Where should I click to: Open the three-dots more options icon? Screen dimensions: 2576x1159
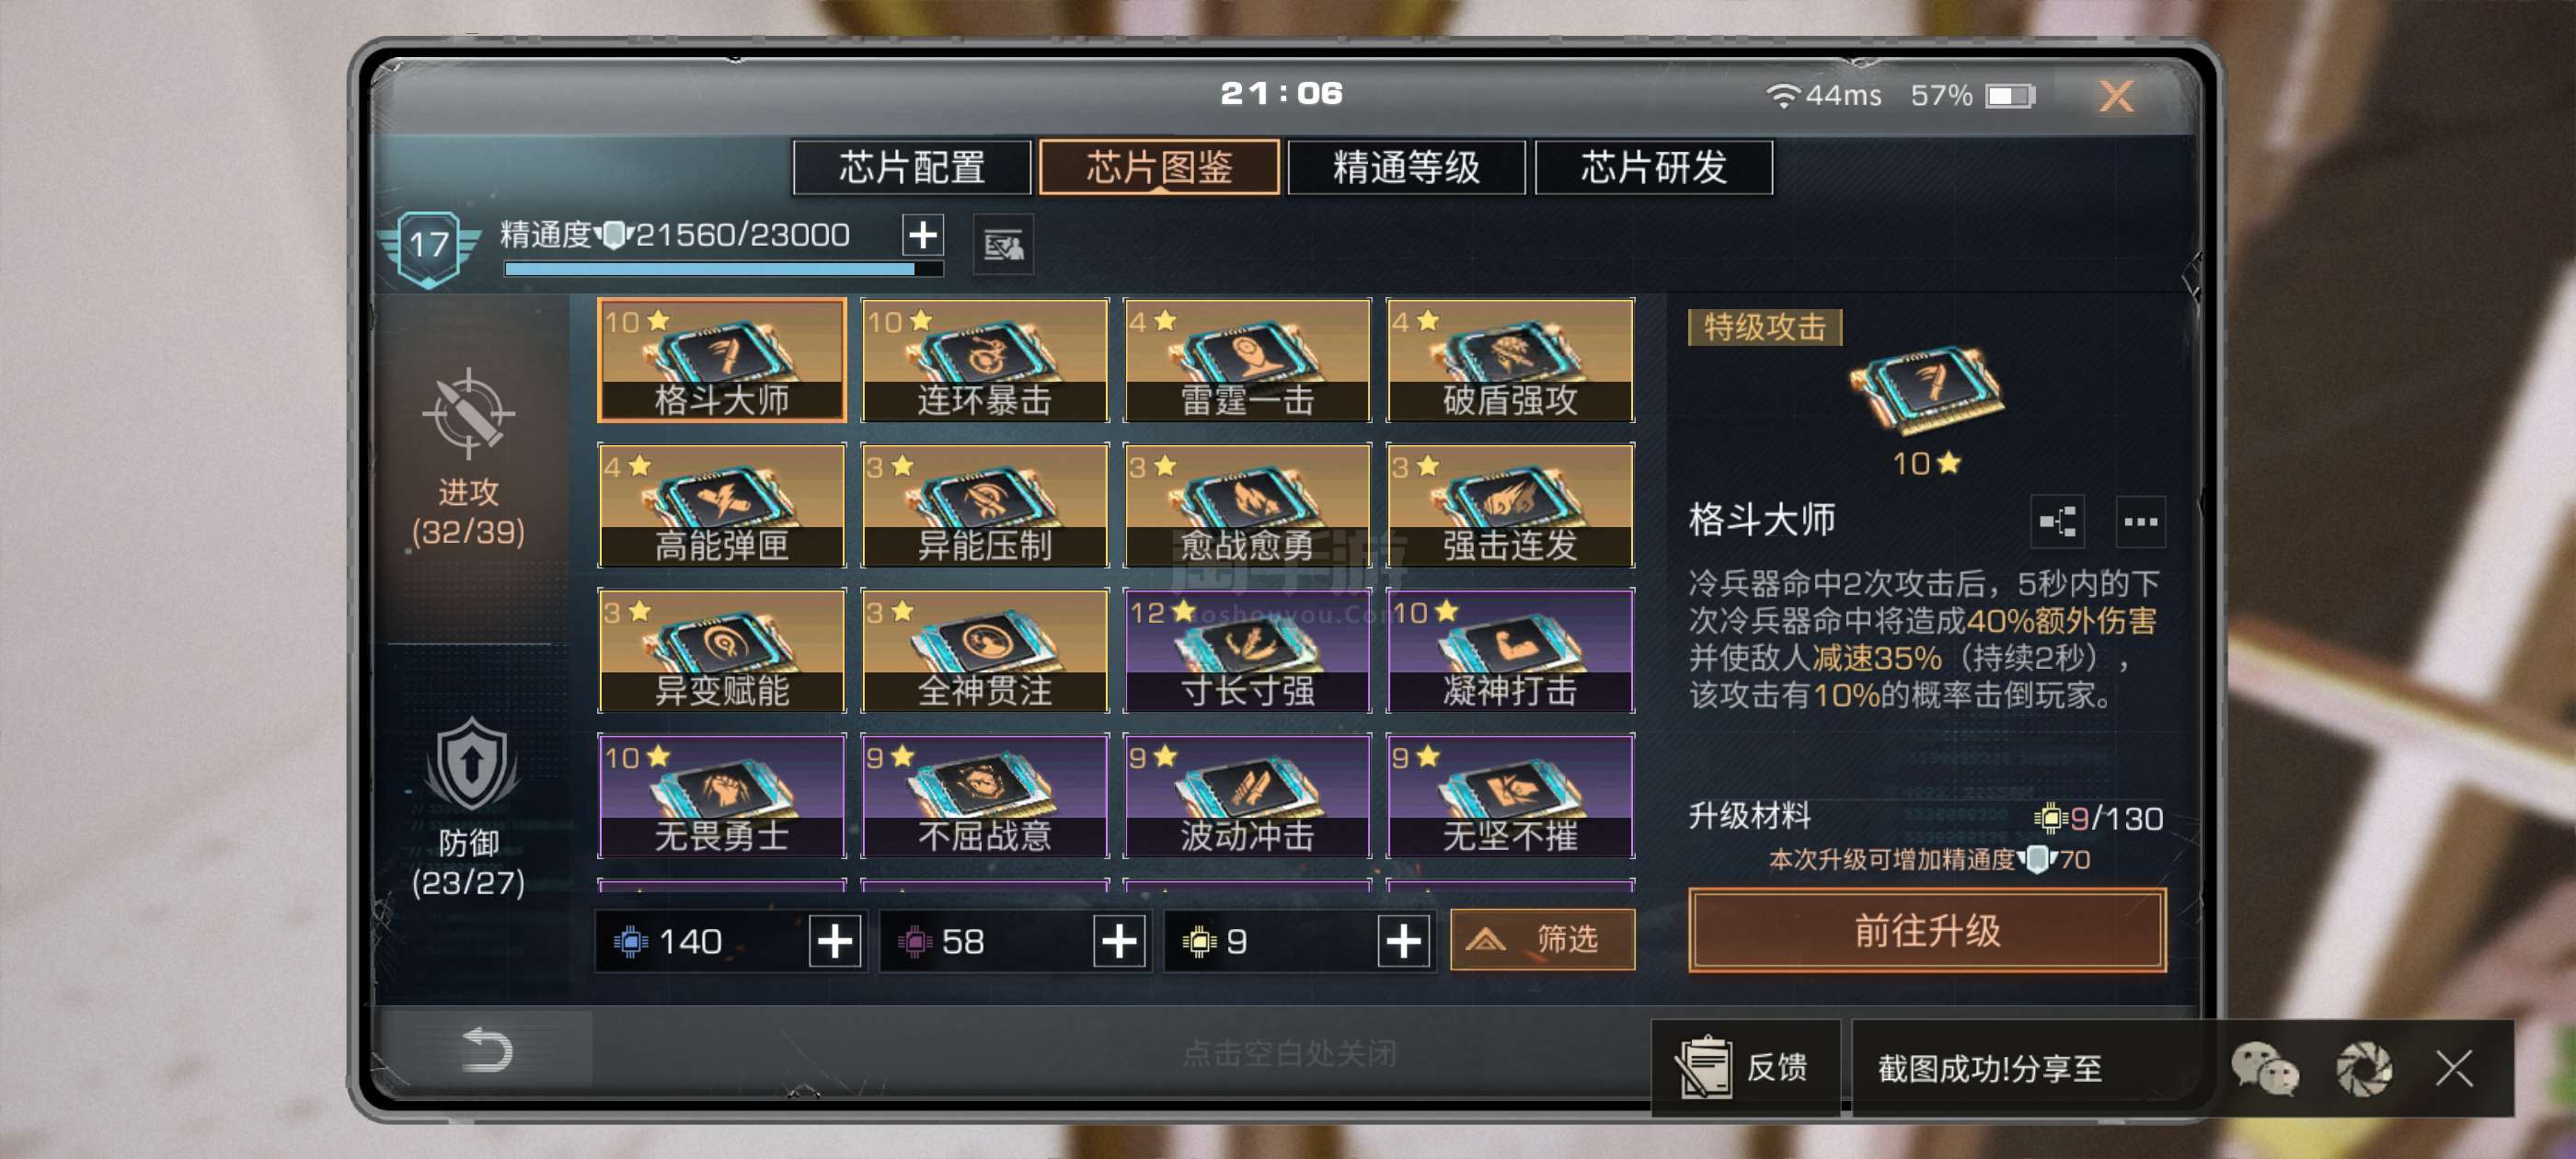point(2140,521)
